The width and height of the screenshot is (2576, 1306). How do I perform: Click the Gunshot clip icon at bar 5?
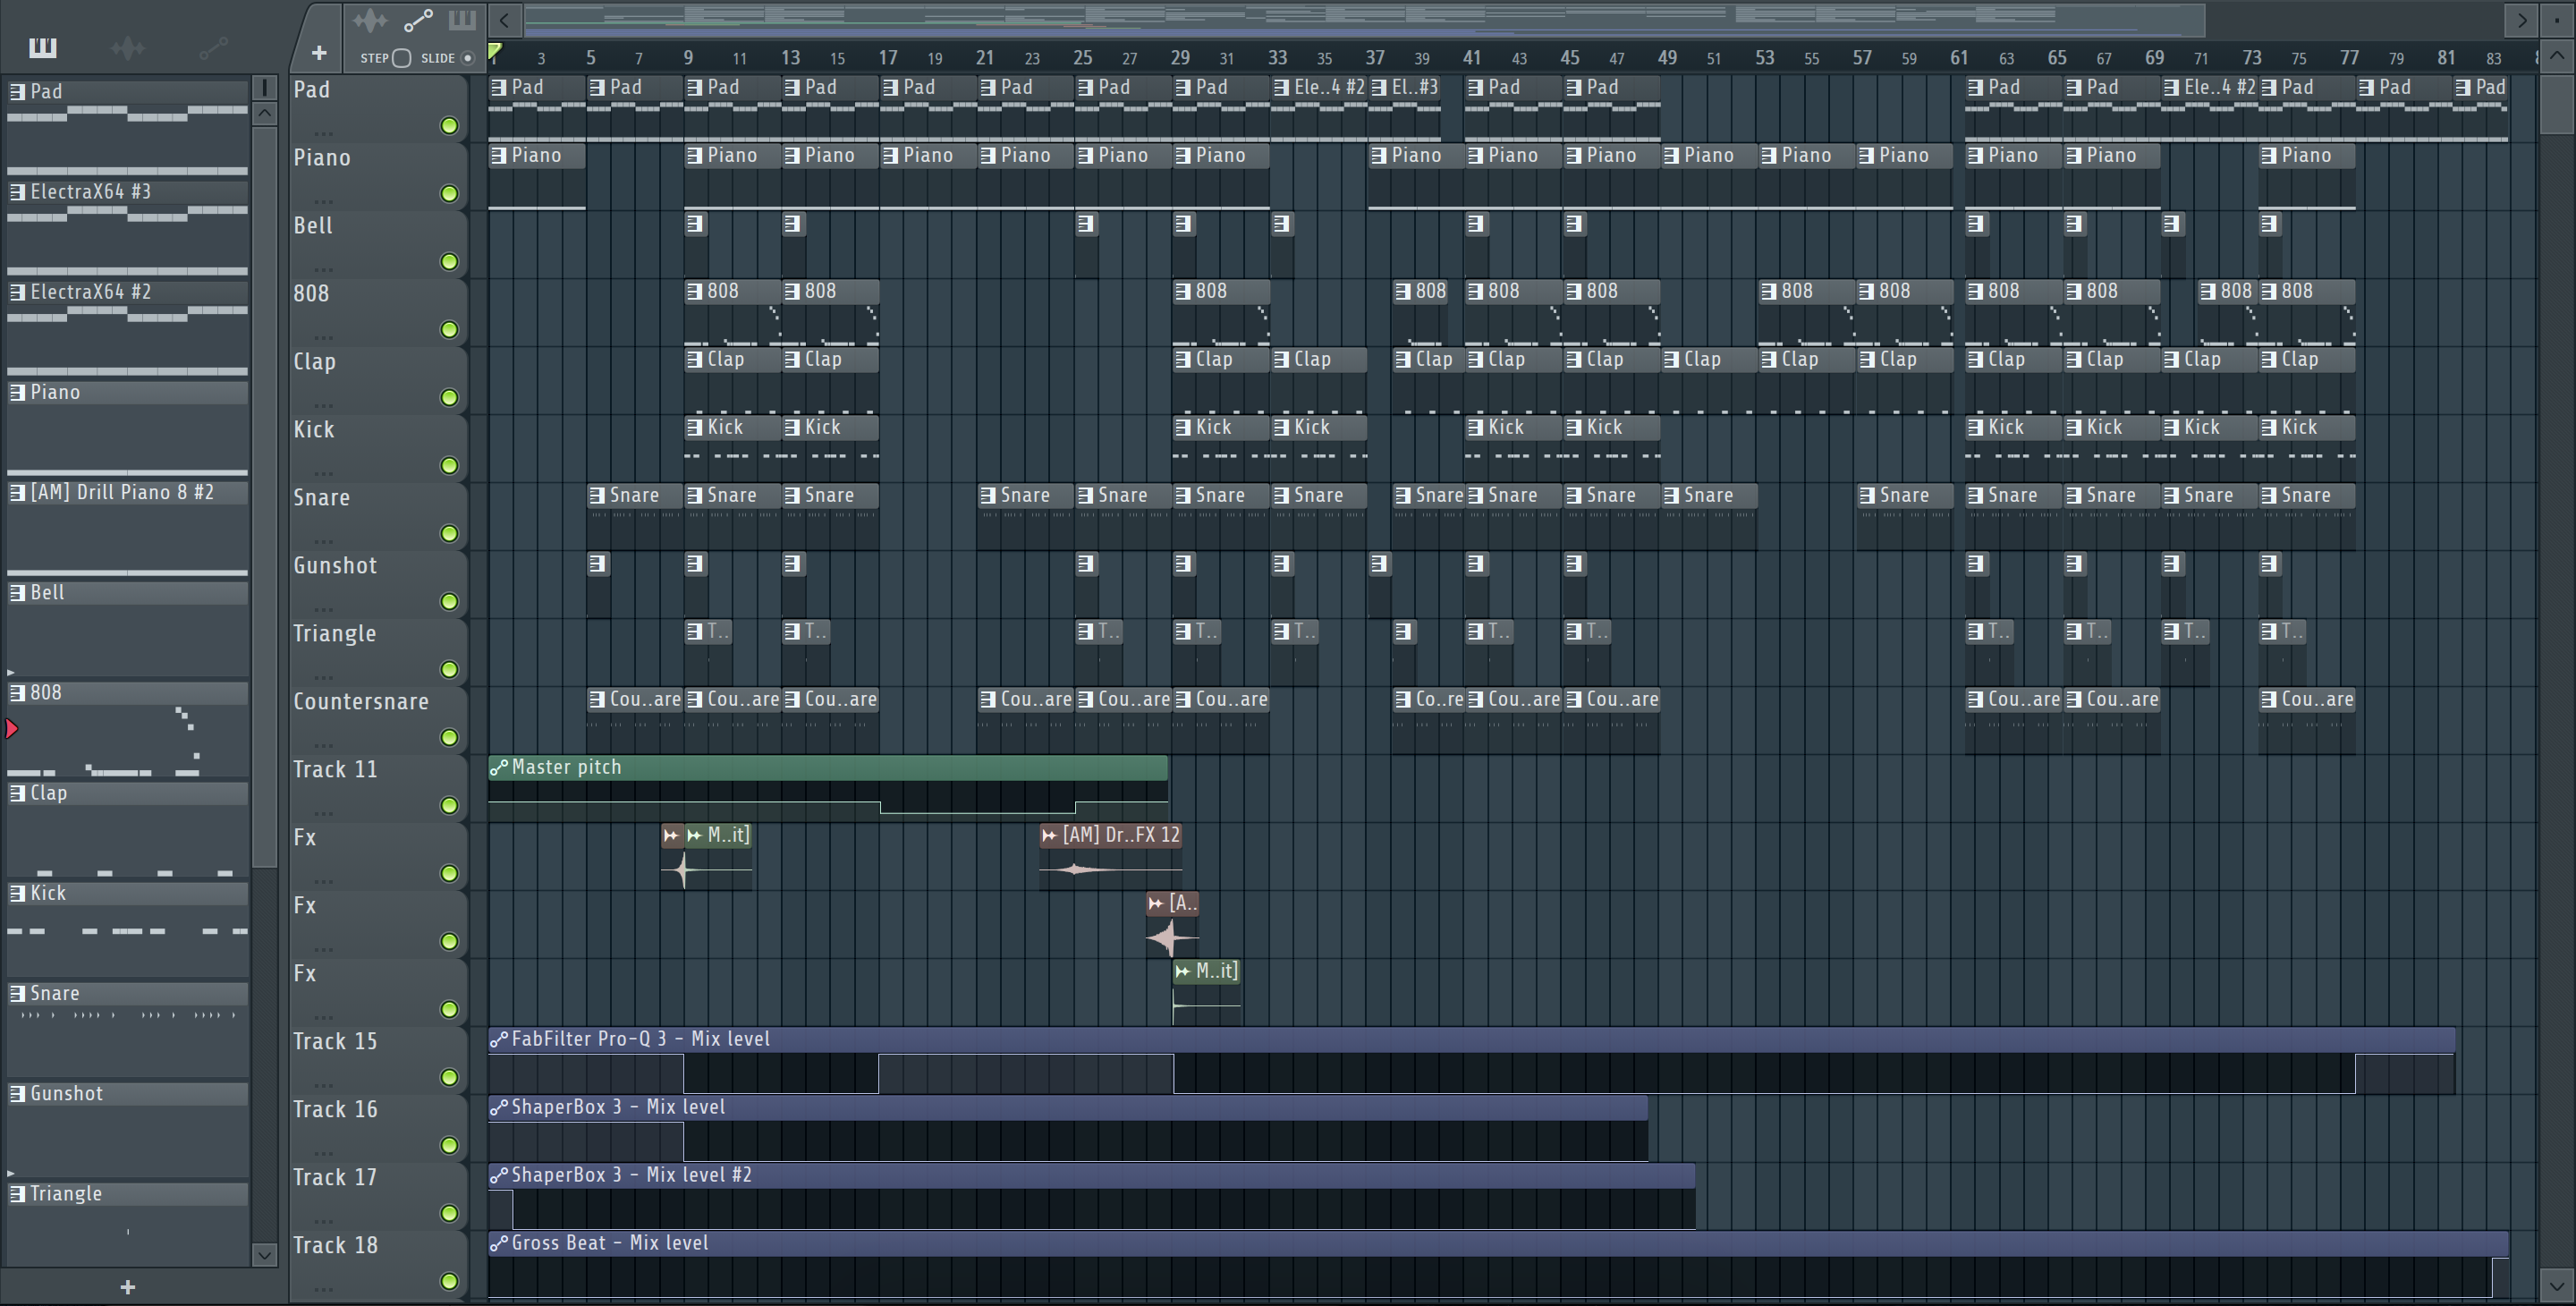point(597,563)
